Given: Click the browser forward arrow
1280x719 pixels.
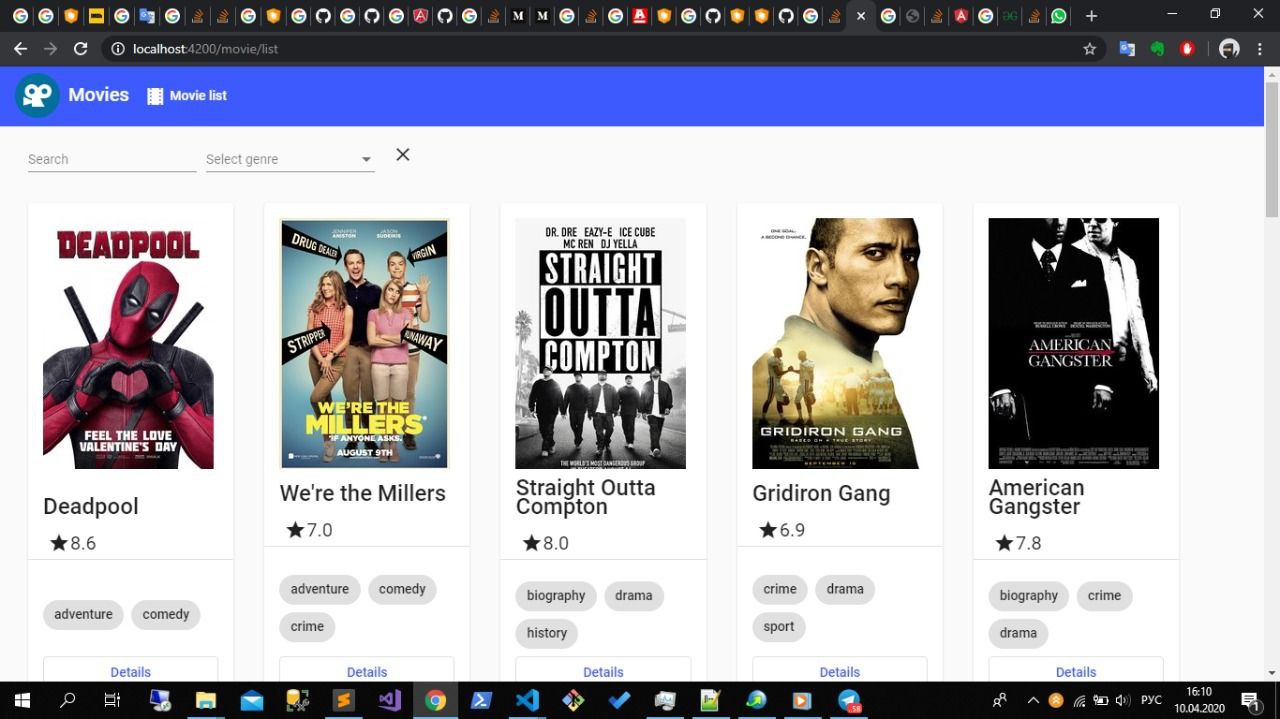Looking at the screenshot, I should [x=51, y=49].
